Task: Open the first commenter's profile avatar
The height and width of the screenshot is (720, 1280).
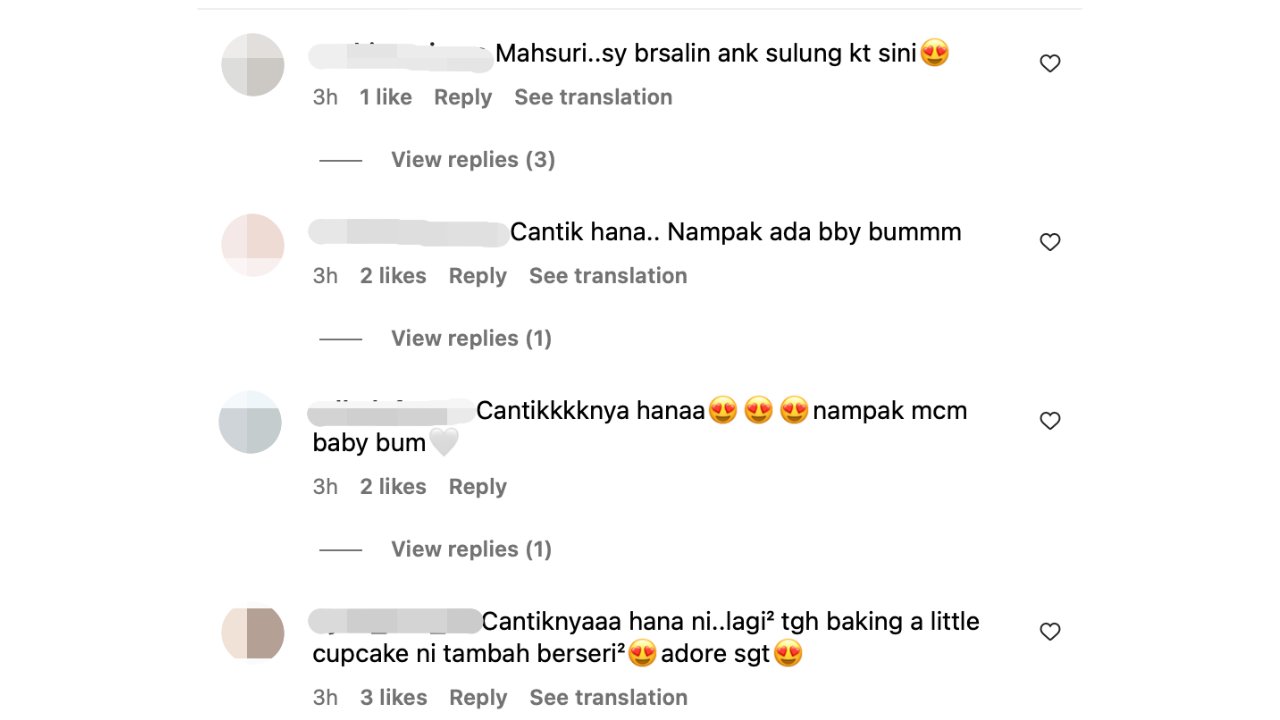Action: click(x=252, y=64)
